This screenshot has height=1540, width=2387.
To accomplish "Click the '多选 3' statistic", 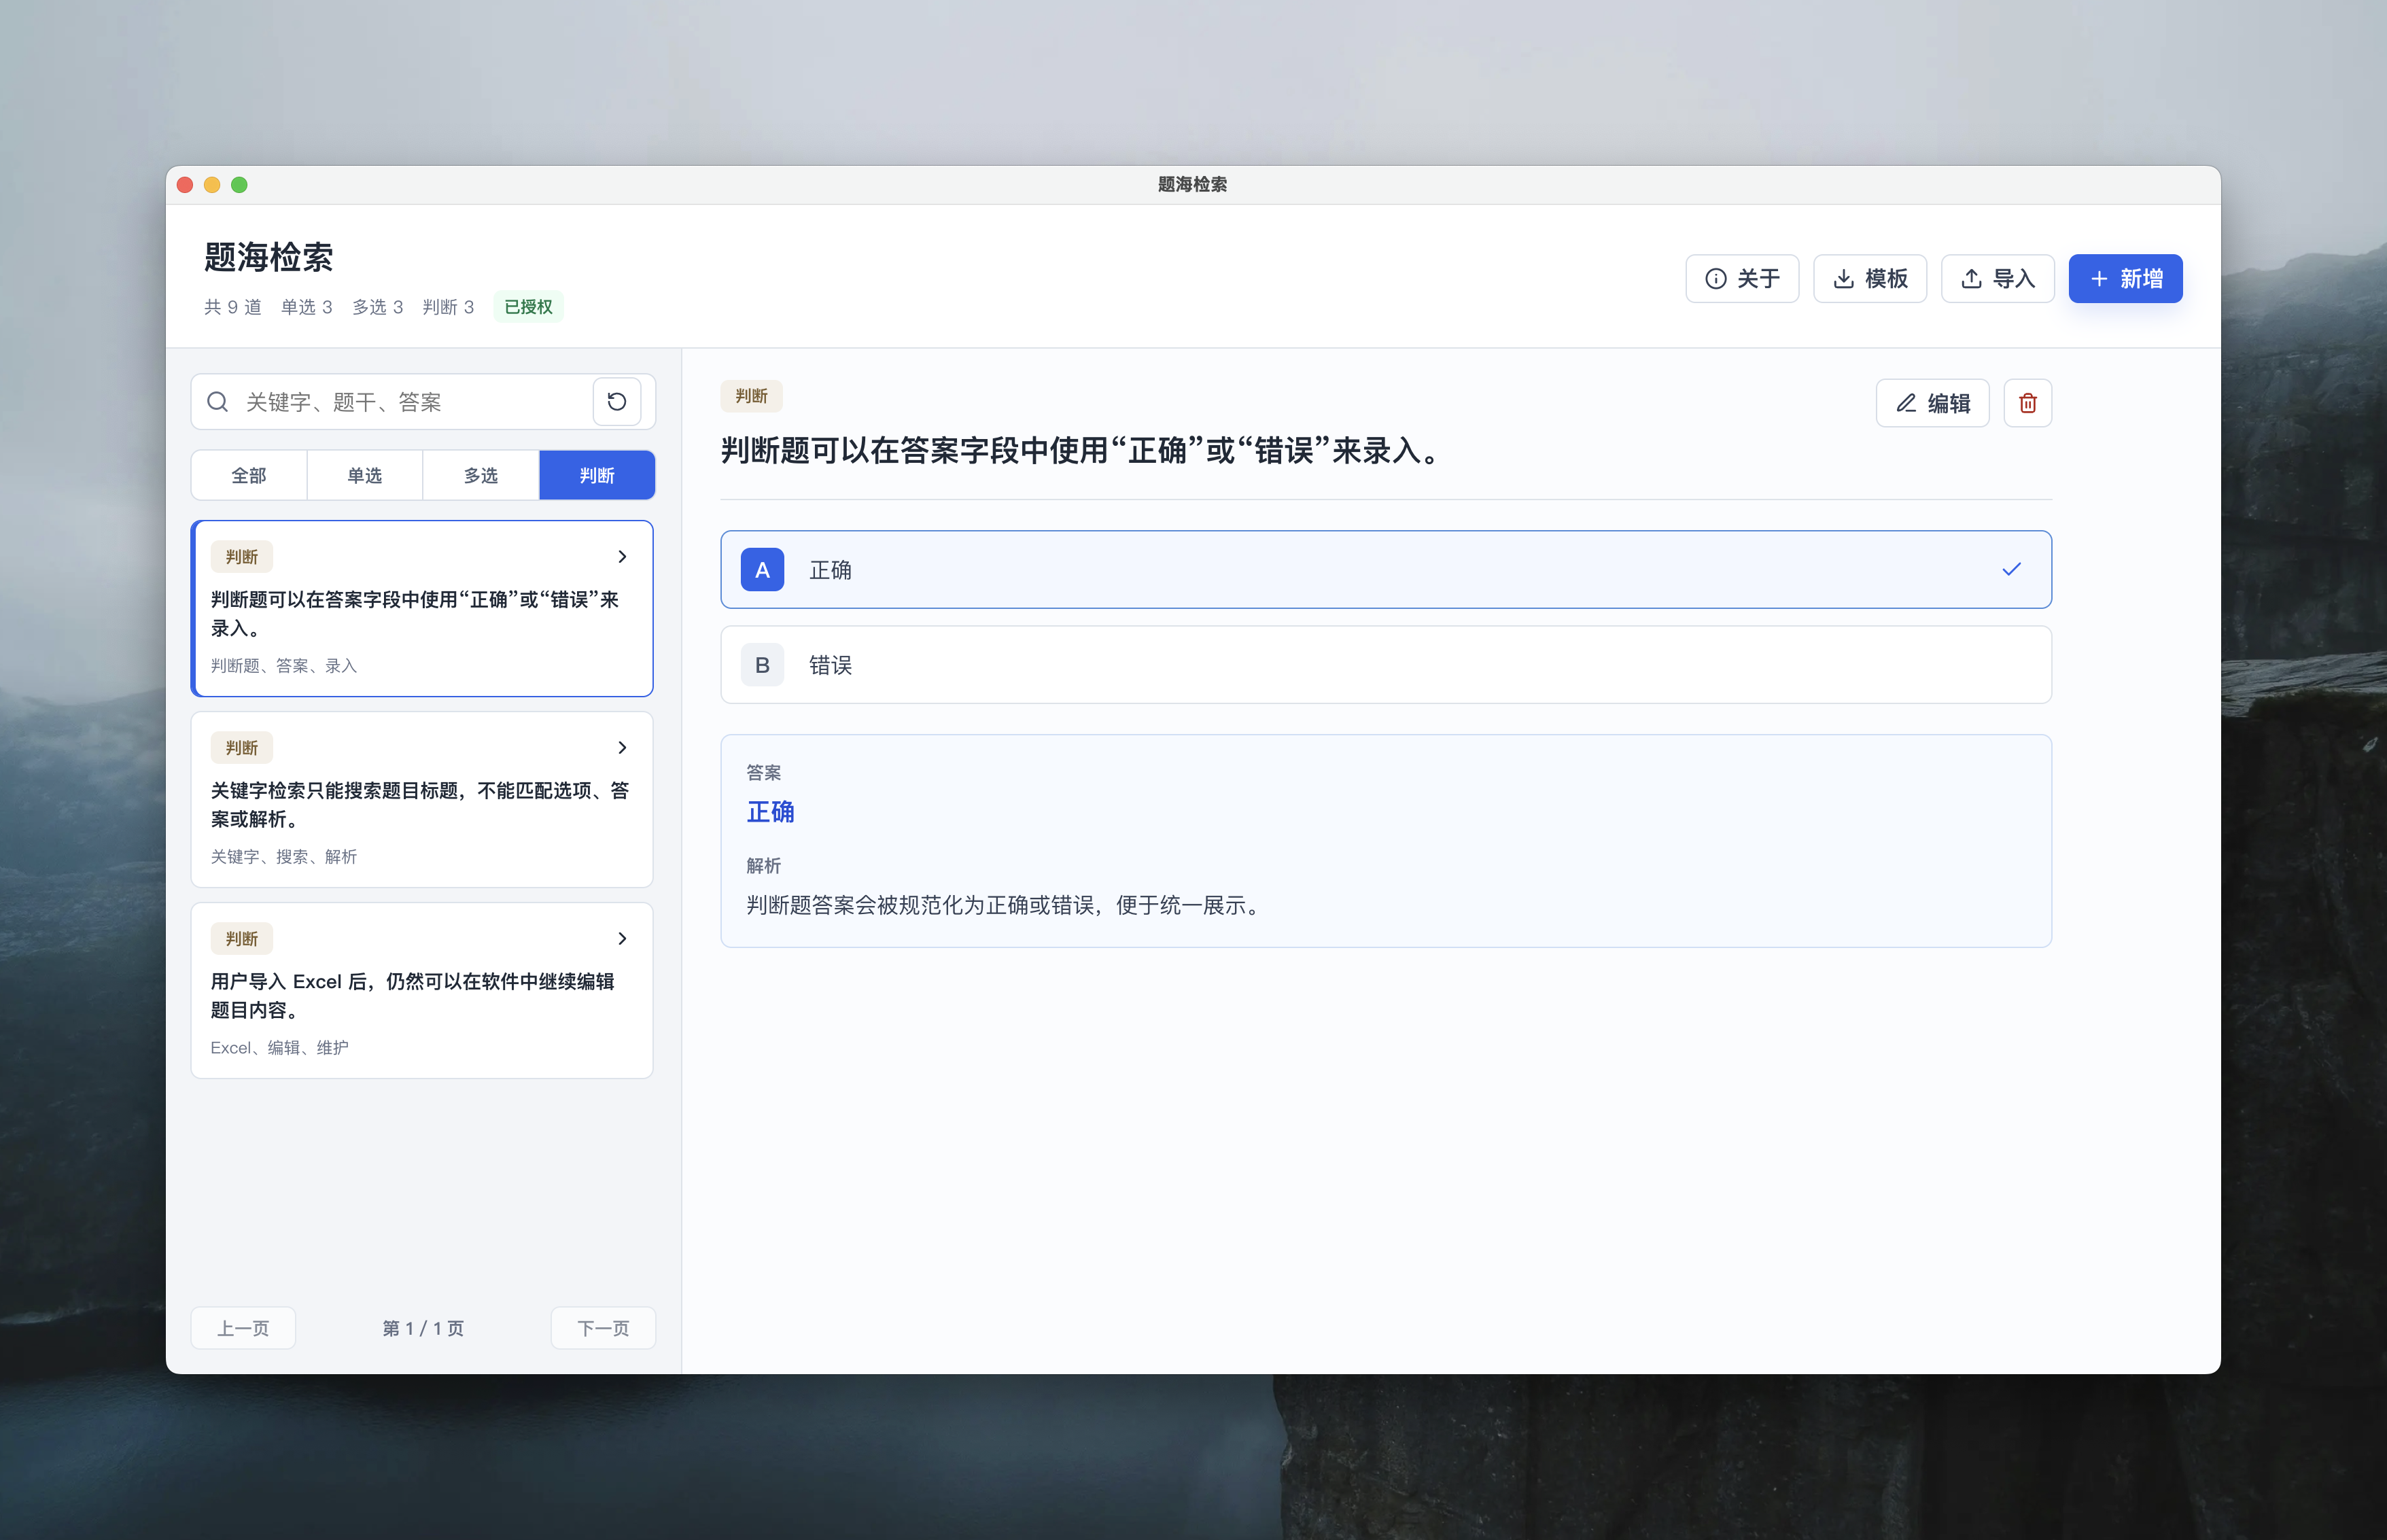I will pyautogui.click(x=377, y=307).
